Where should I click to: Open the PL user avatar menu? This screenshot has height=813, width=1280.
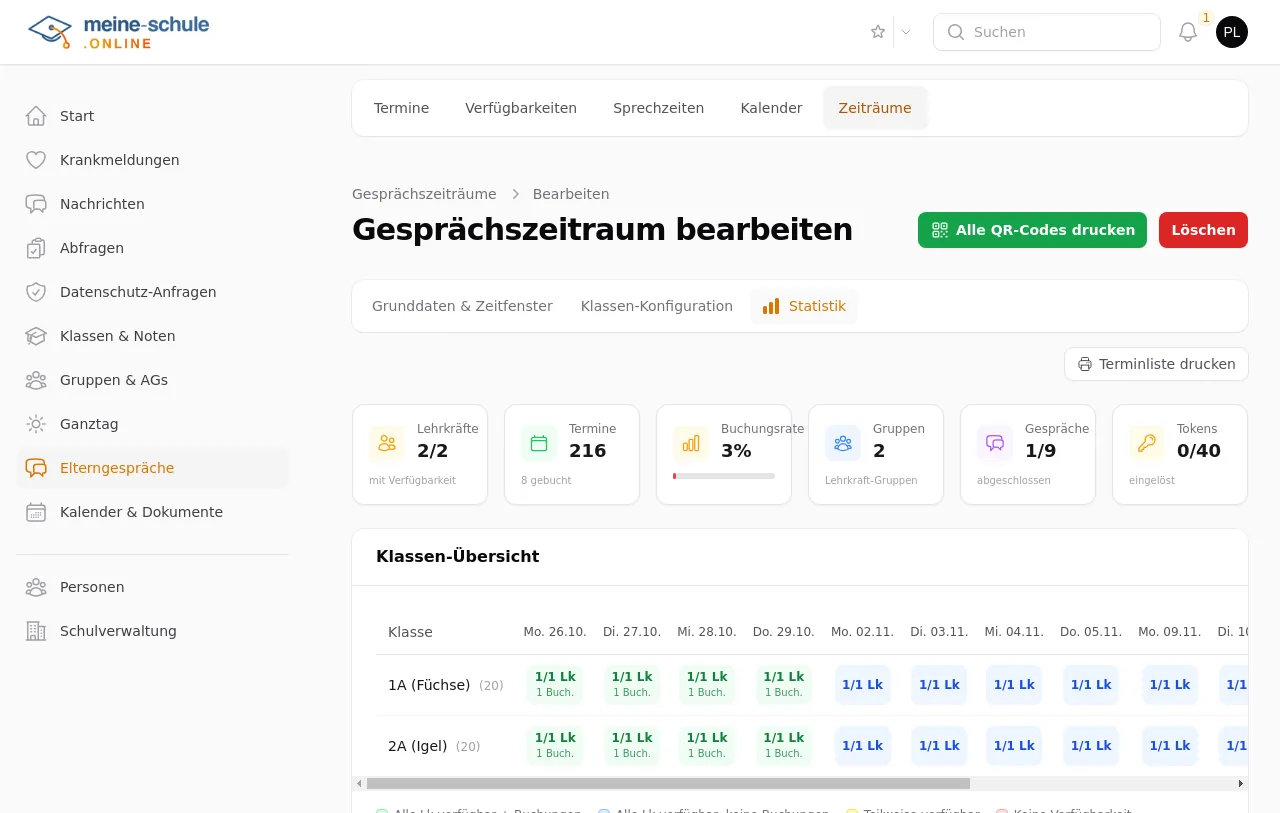[1232, 32]
